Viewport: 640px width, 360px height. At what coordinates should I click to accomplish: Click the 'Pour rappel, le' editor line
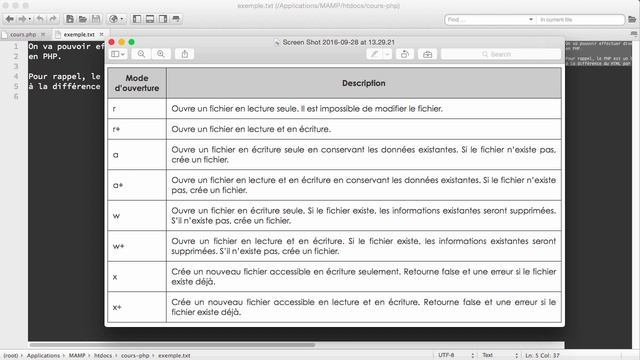click(64, 76)
